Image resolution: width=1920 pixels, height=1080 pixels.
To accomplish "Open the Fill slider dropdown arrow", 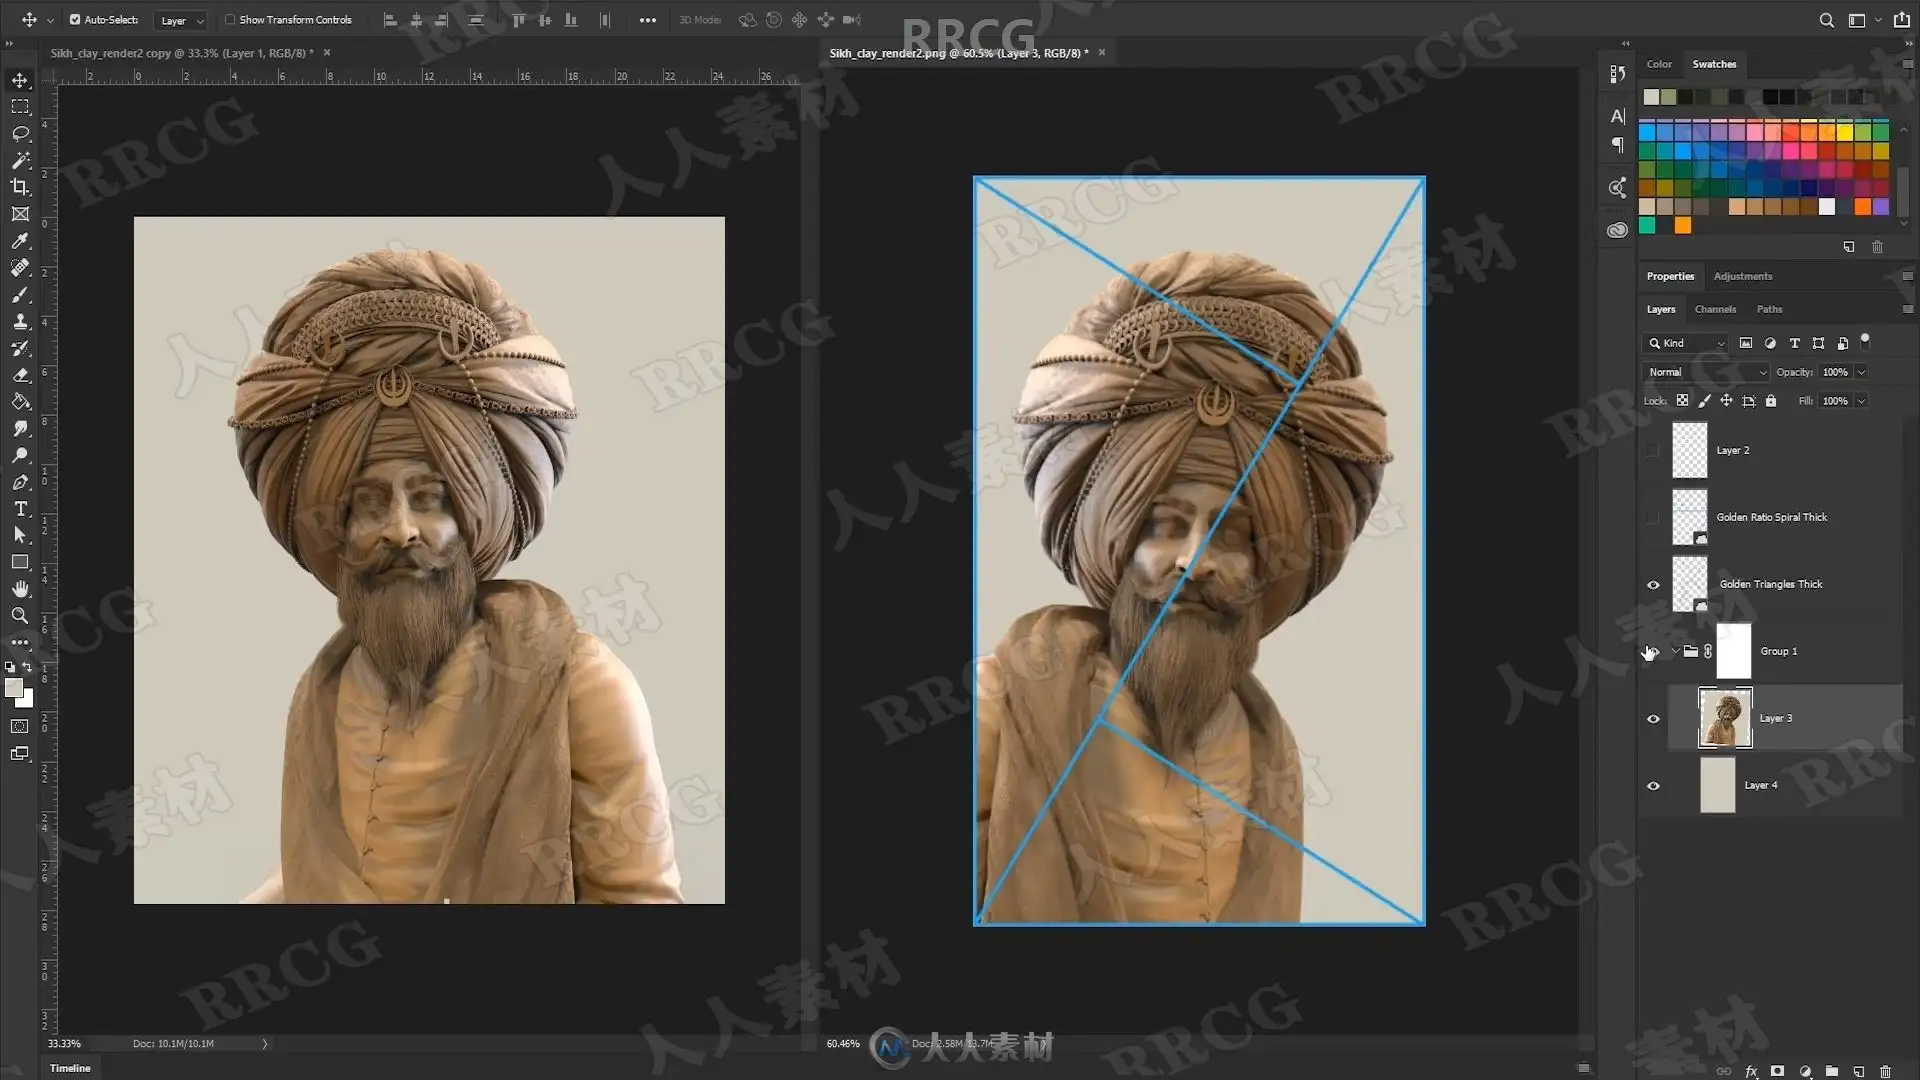I will [x=1861, y=401].
